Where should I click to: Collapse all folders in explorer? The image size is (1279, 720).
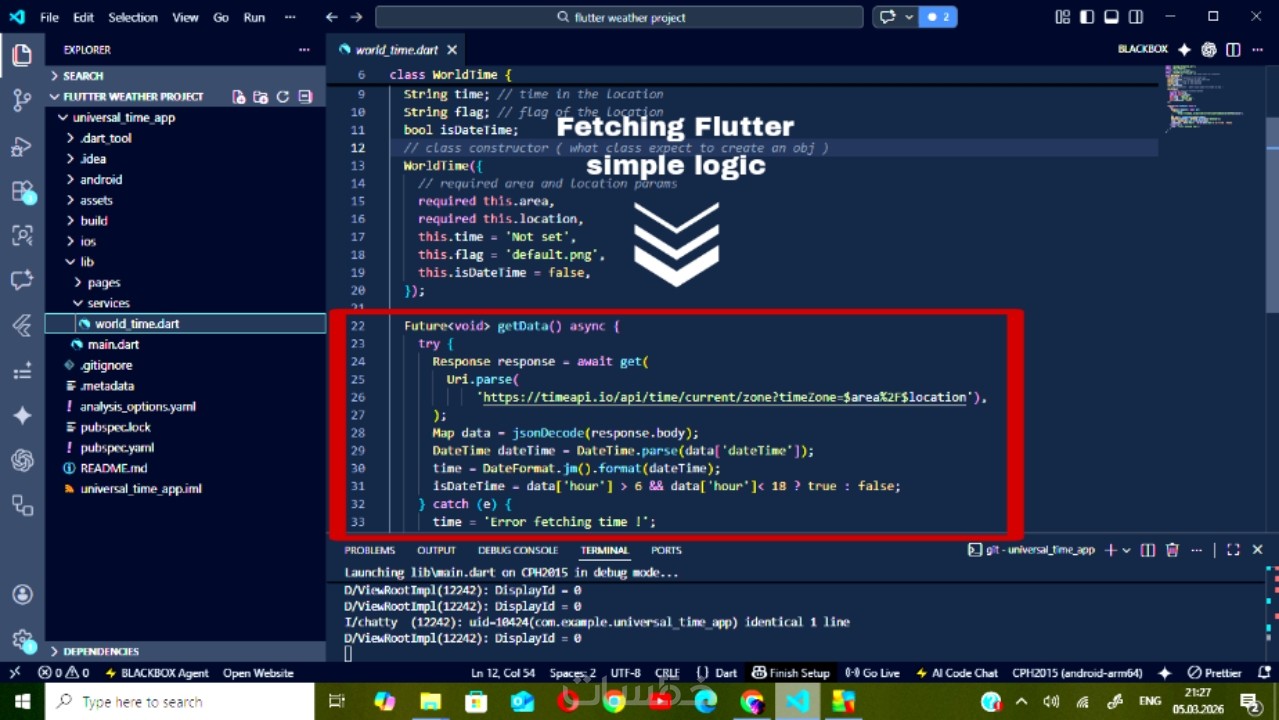[x=305, y=97]
